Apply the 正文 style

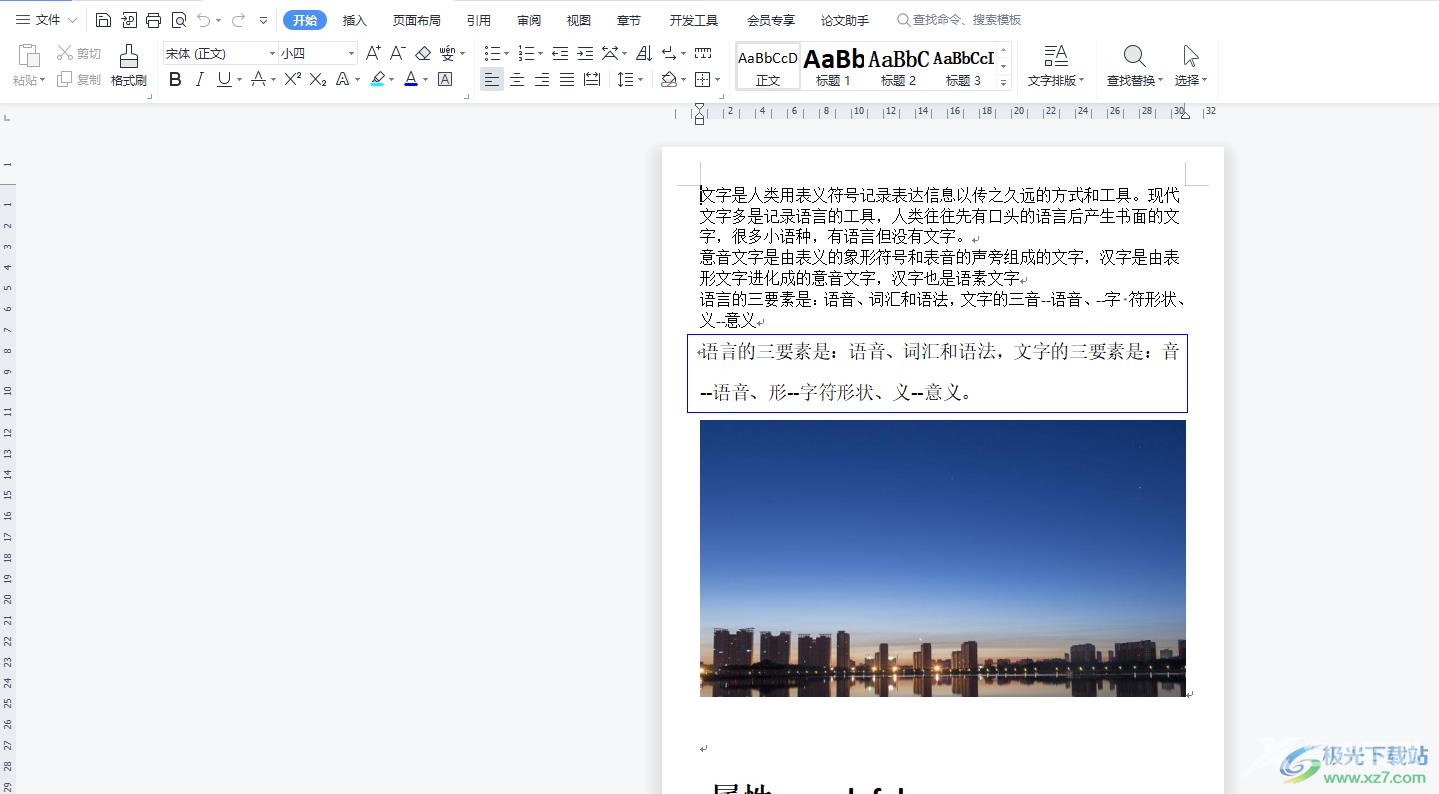pyautogui.click(x=768, y=66)
